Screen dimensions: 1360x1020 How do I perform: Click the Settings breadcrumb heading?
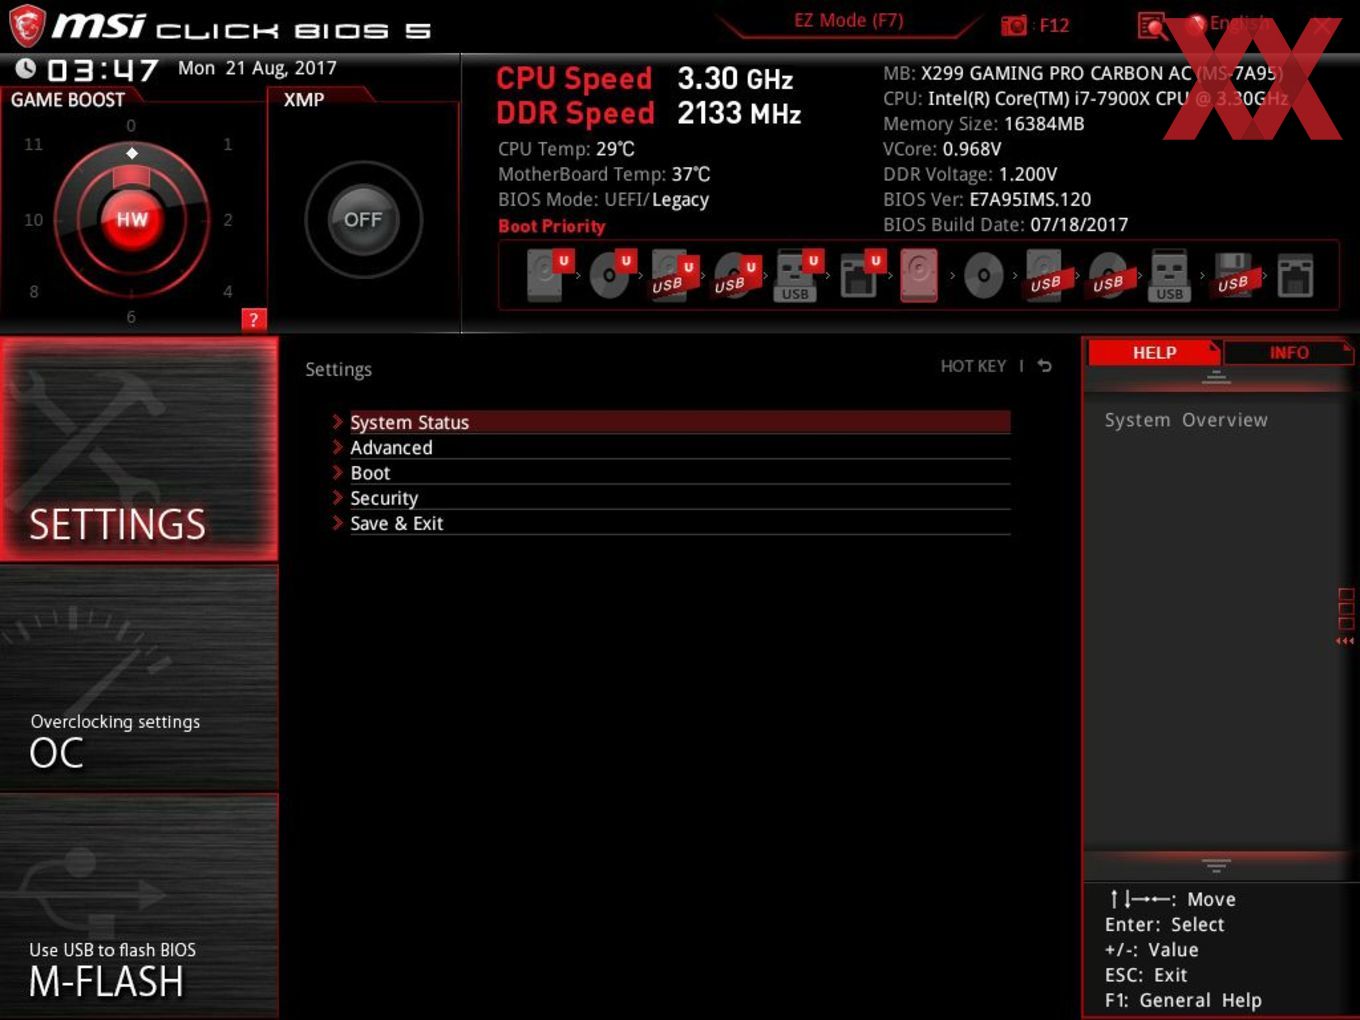[x=338, y=369]
